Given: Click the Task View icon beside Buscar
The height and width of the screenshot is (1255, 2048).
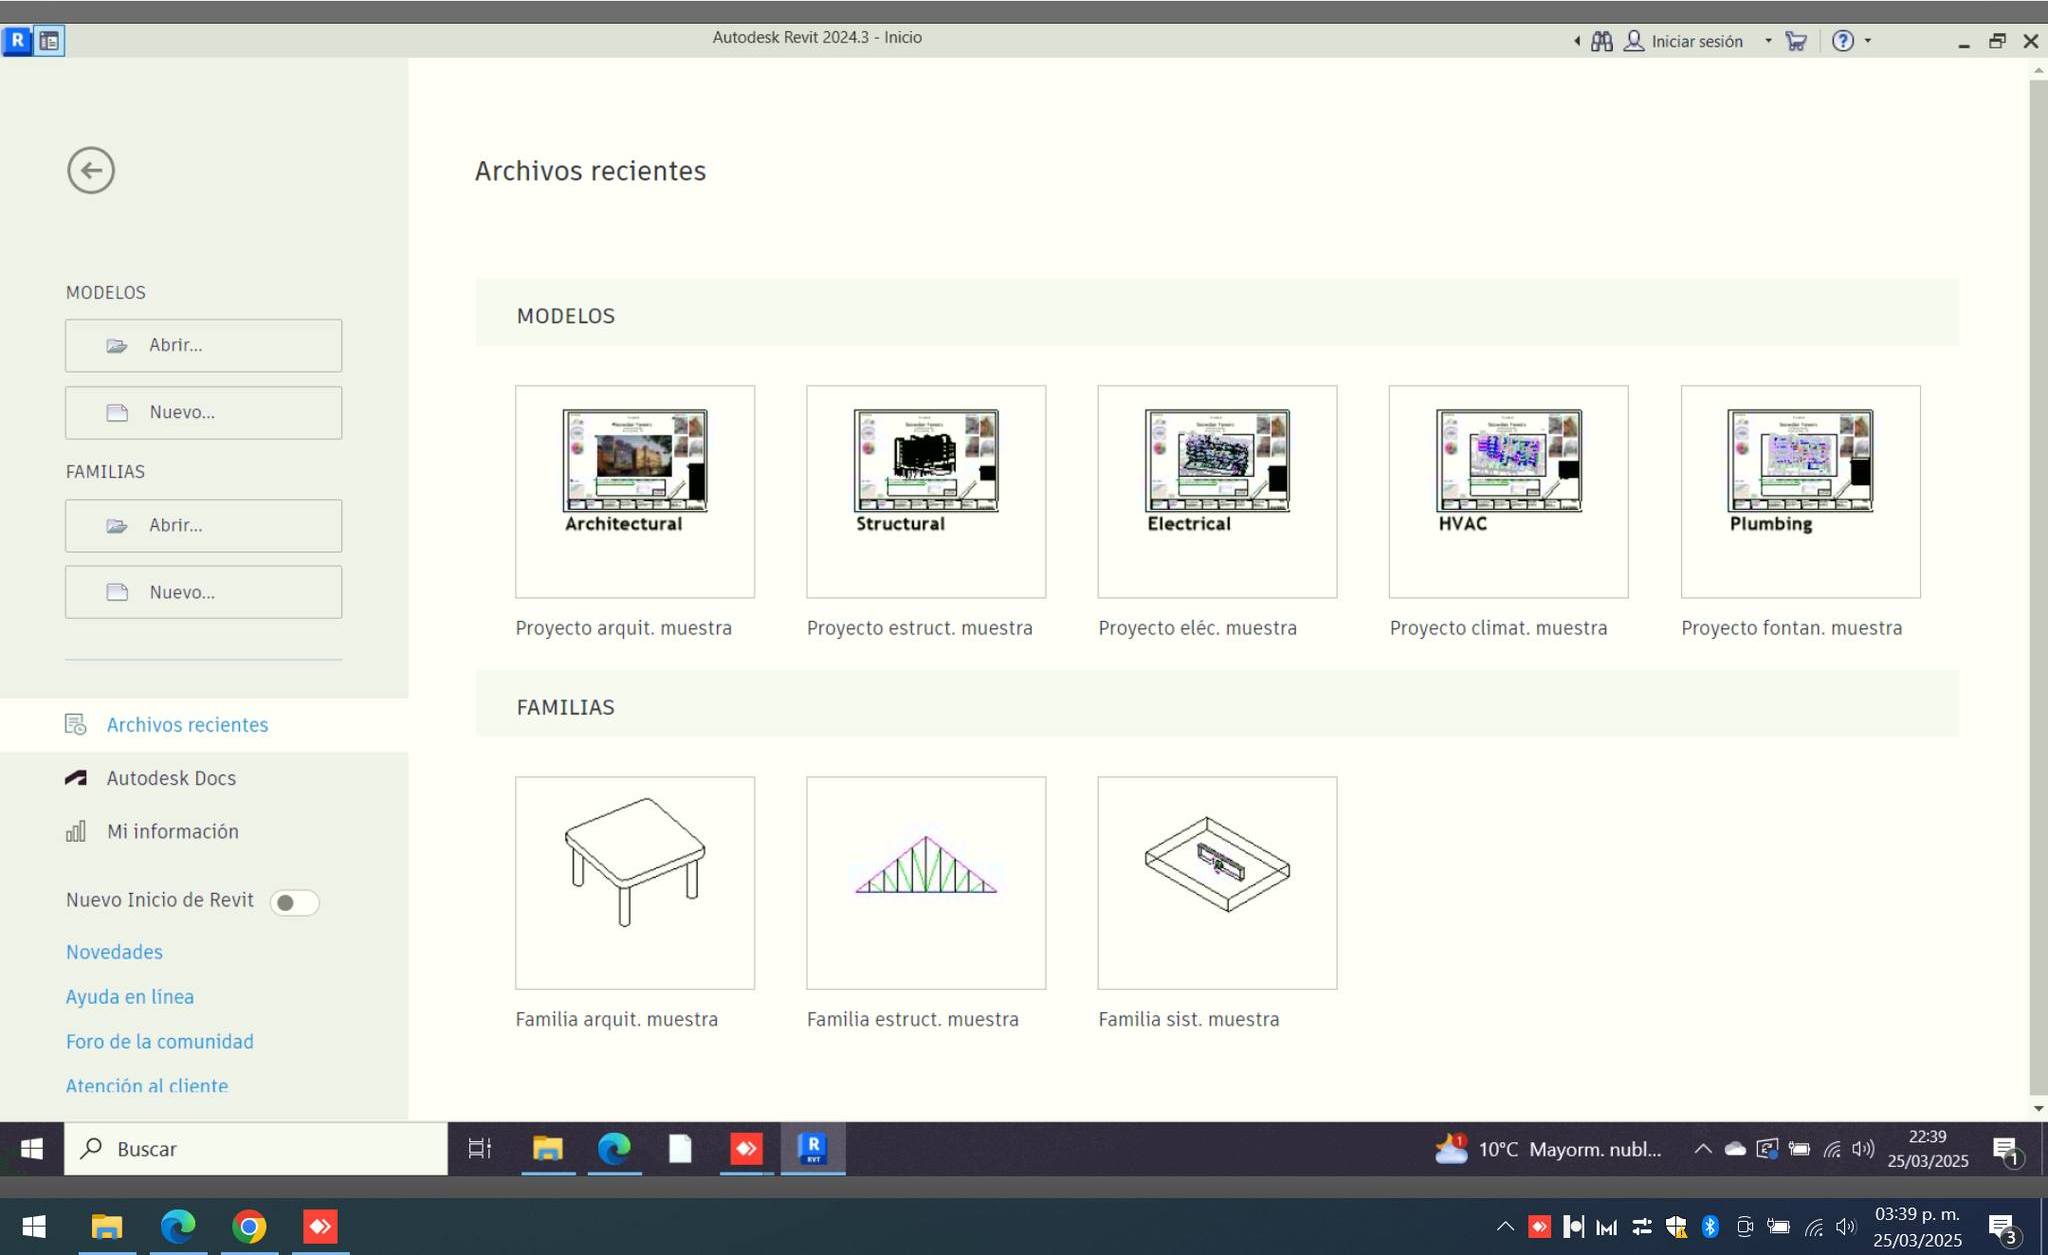Looking at the screenshot, I should (480, 1148).
